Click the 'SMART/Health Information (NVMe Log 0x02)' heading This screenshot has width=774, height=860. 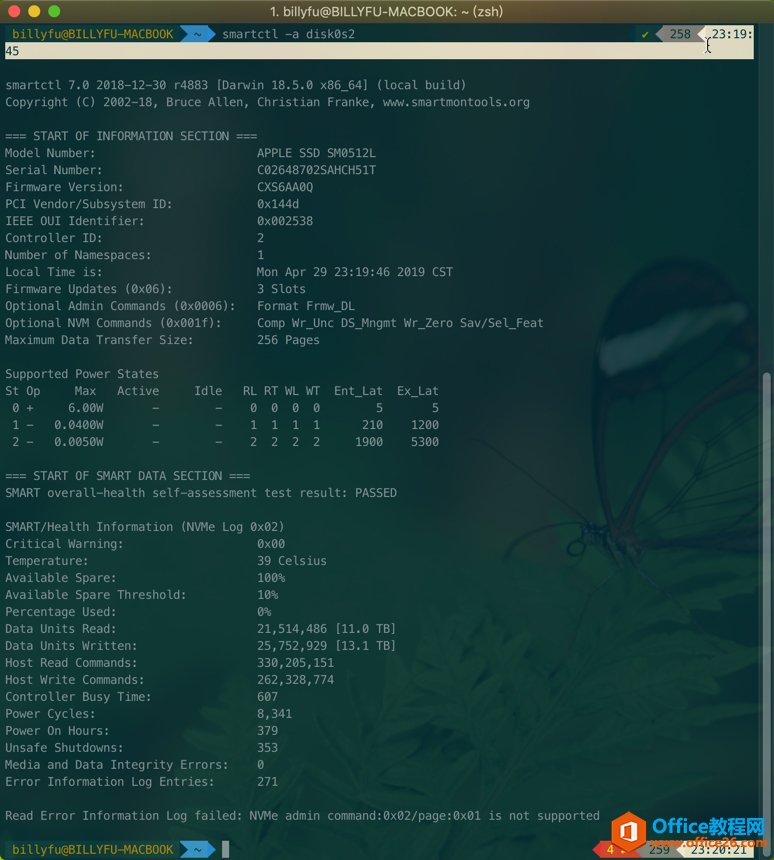(145, 527)
